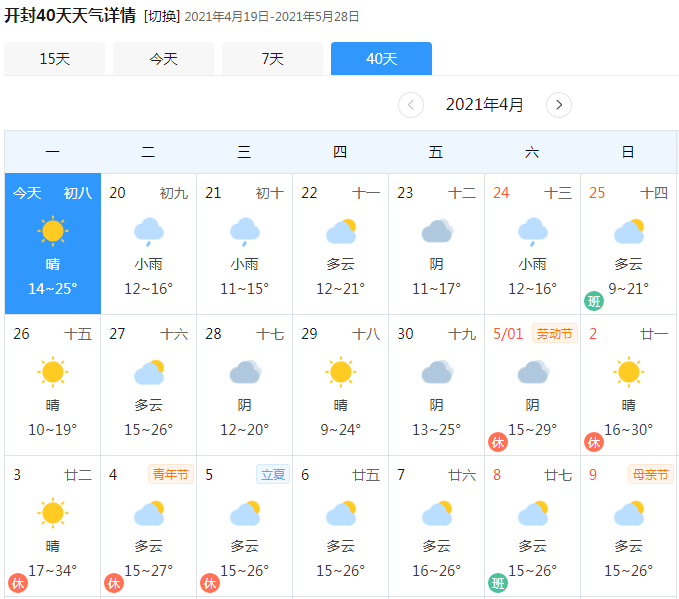Click sunny icon on May 2 廿一

tap(629, 372)
